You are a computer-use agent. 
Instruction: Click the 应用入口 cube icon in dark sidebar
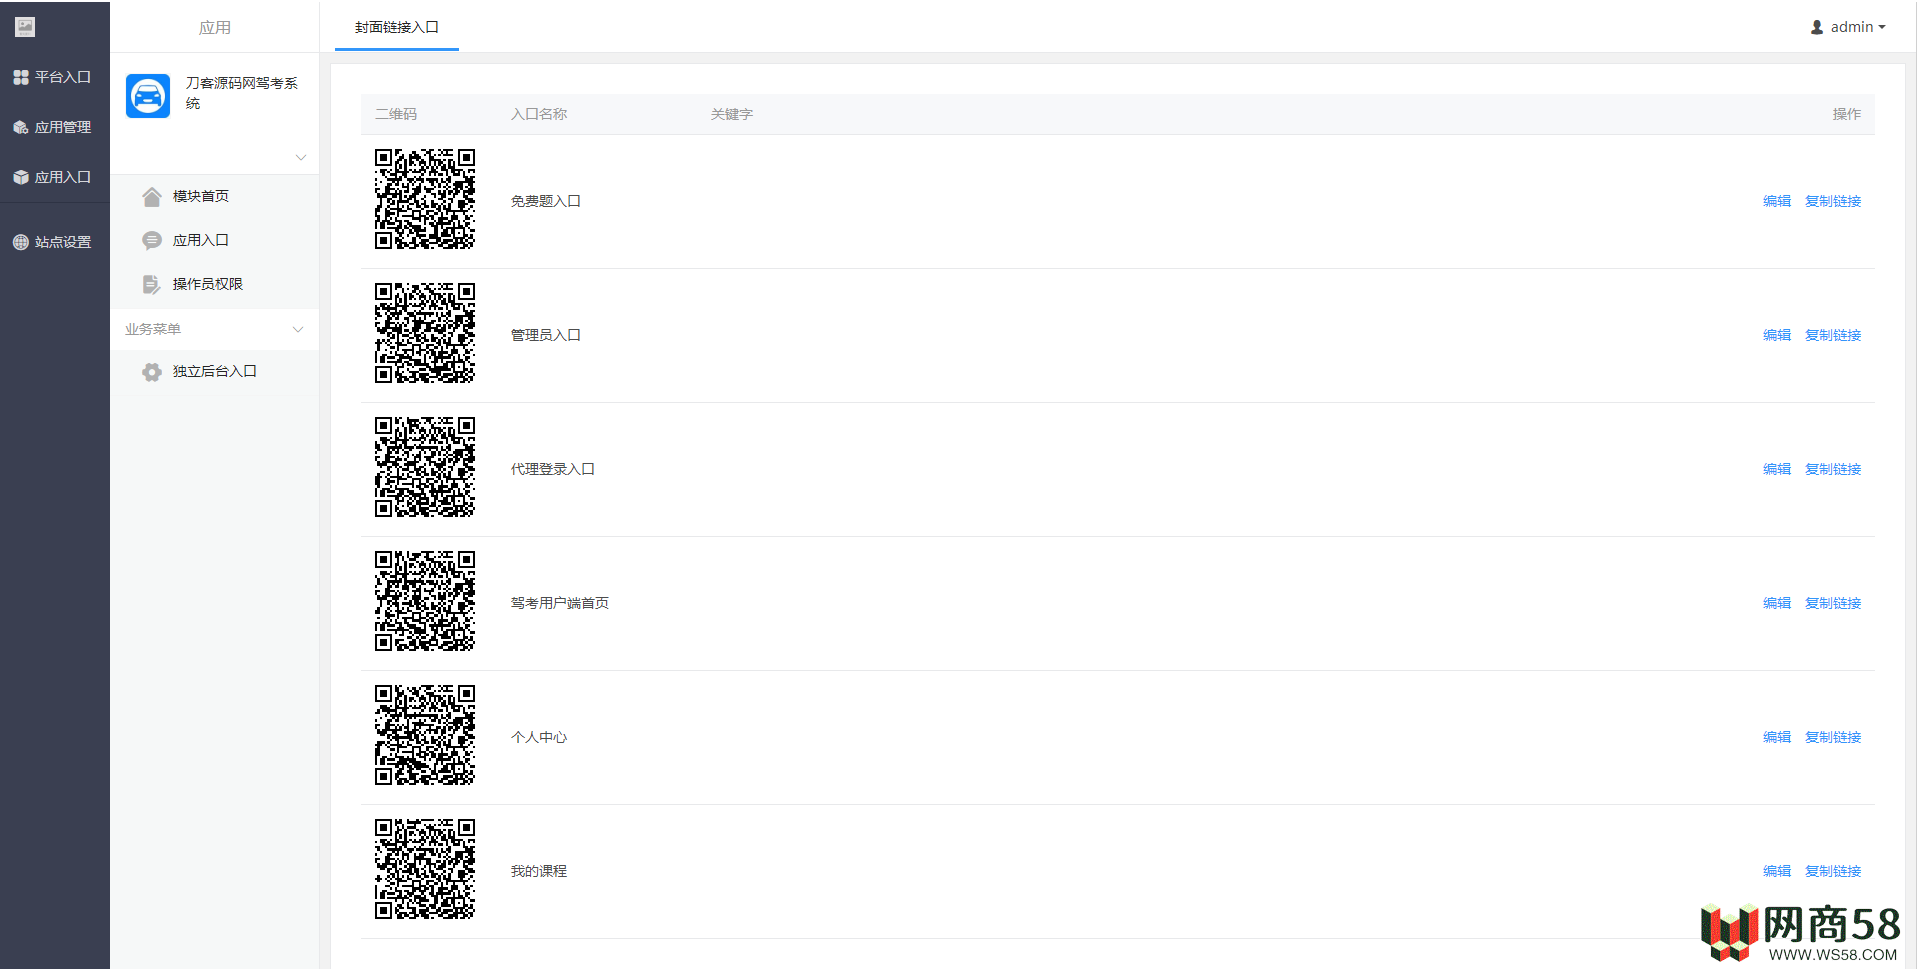pos(21,177)
